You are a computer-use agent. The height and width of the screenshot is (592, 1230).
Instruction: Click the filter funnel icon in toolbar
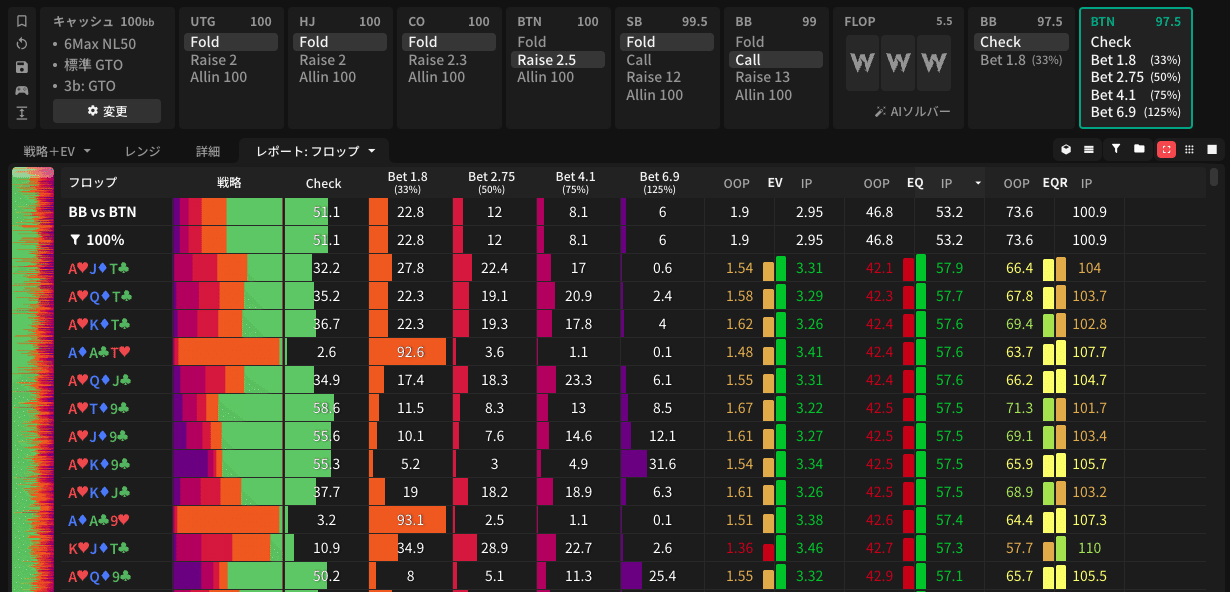tap(1116, 149)
